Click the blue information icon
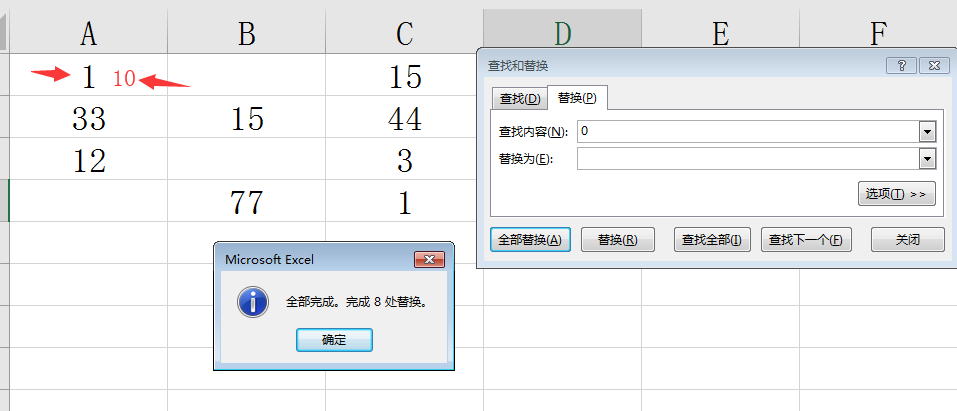The width and height of the screenshot is (957, 411). tap(250, 301)
